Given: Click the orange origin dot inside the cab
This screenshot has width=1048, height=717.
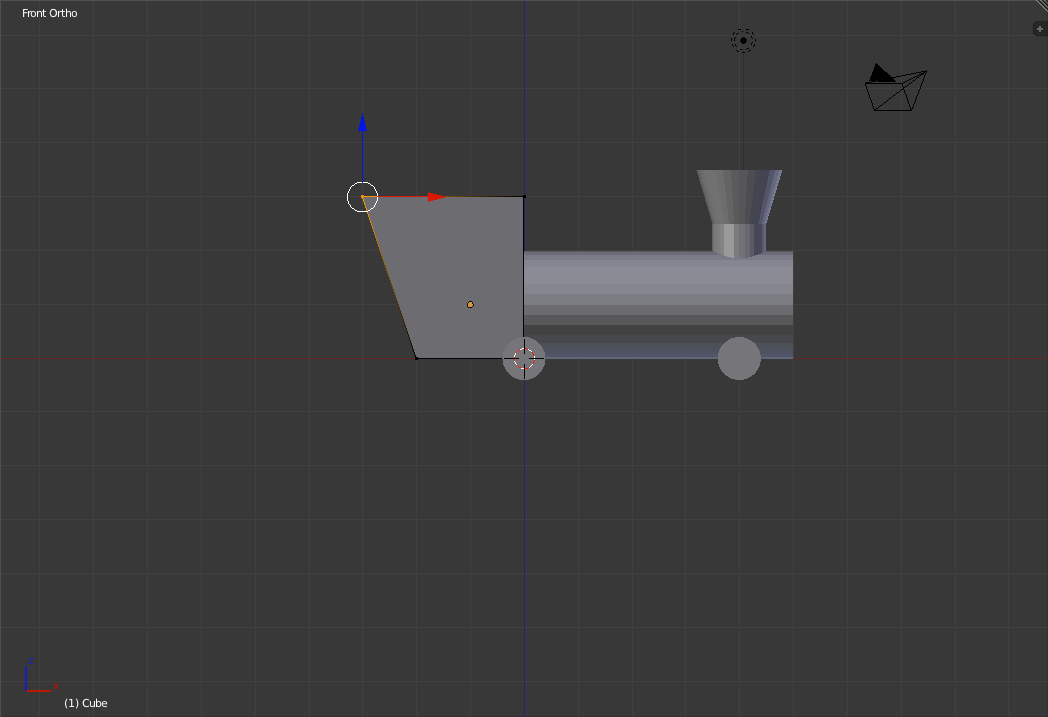Looking at the screenshot, I should pyautogui.click(x=470, y=305).
